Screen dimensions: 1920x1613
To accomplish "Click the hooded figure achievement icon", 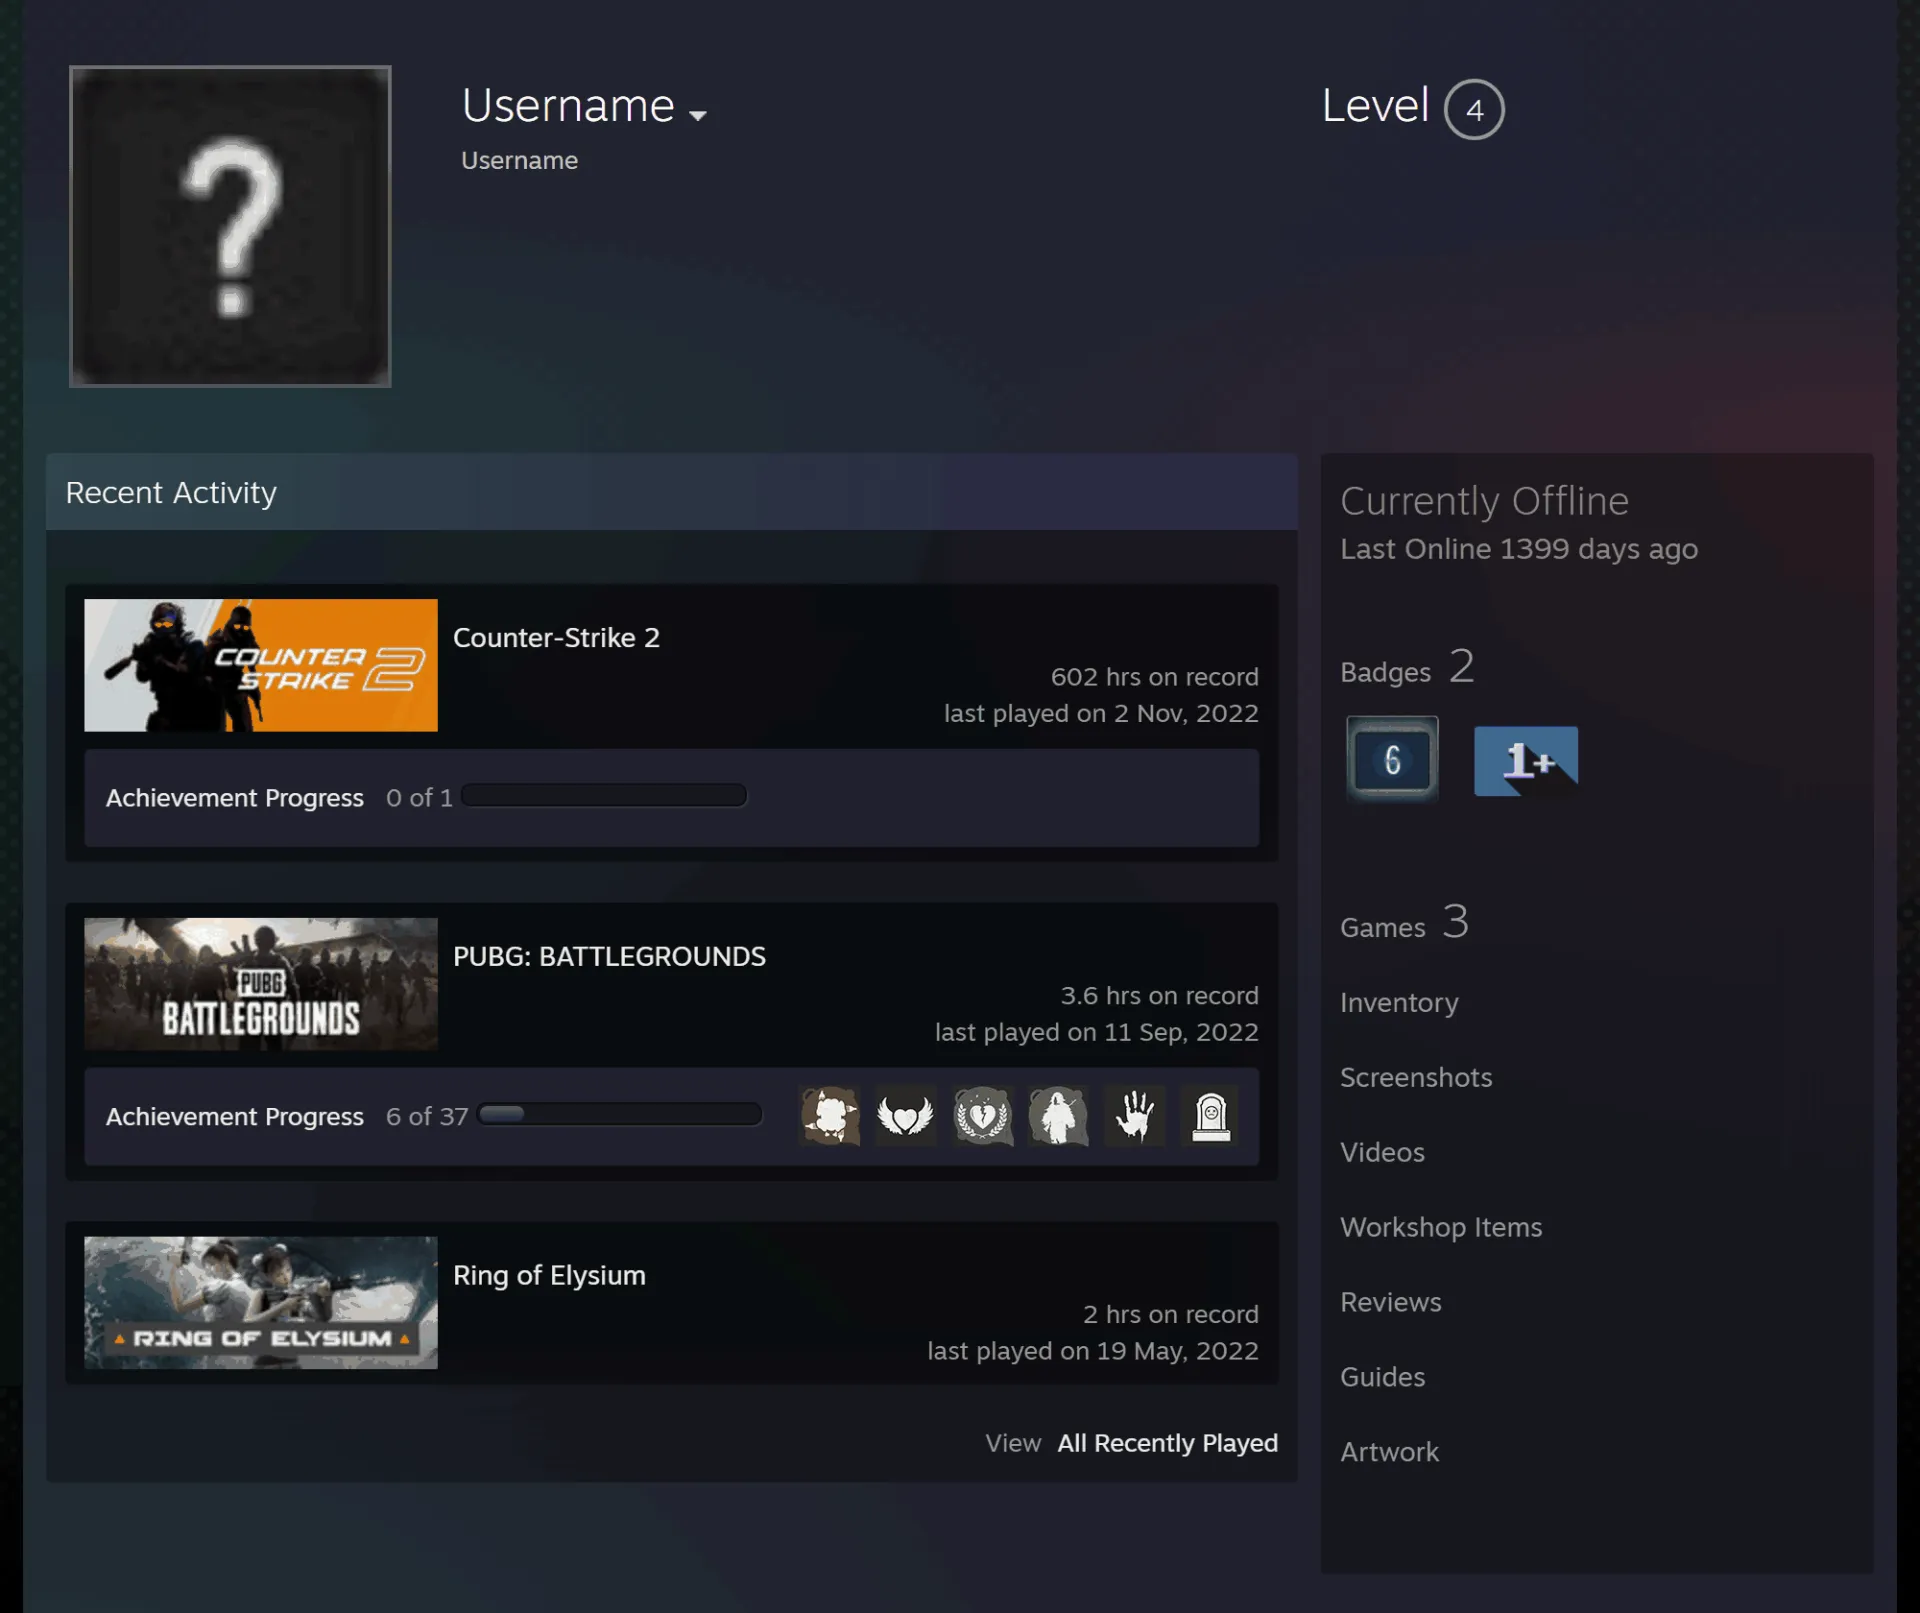I will (x=1059, y=1116).
